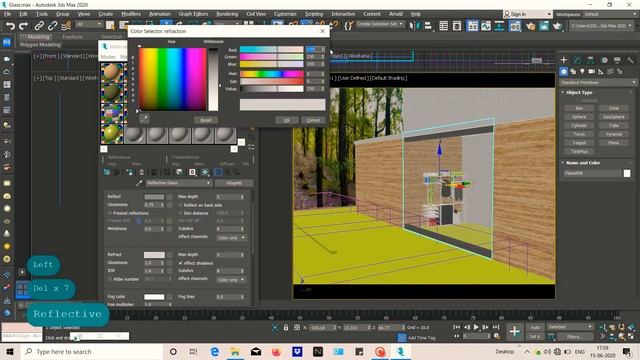Toggle the Fresnel IOR lock button
640x360 pixels.
(139, 221)
